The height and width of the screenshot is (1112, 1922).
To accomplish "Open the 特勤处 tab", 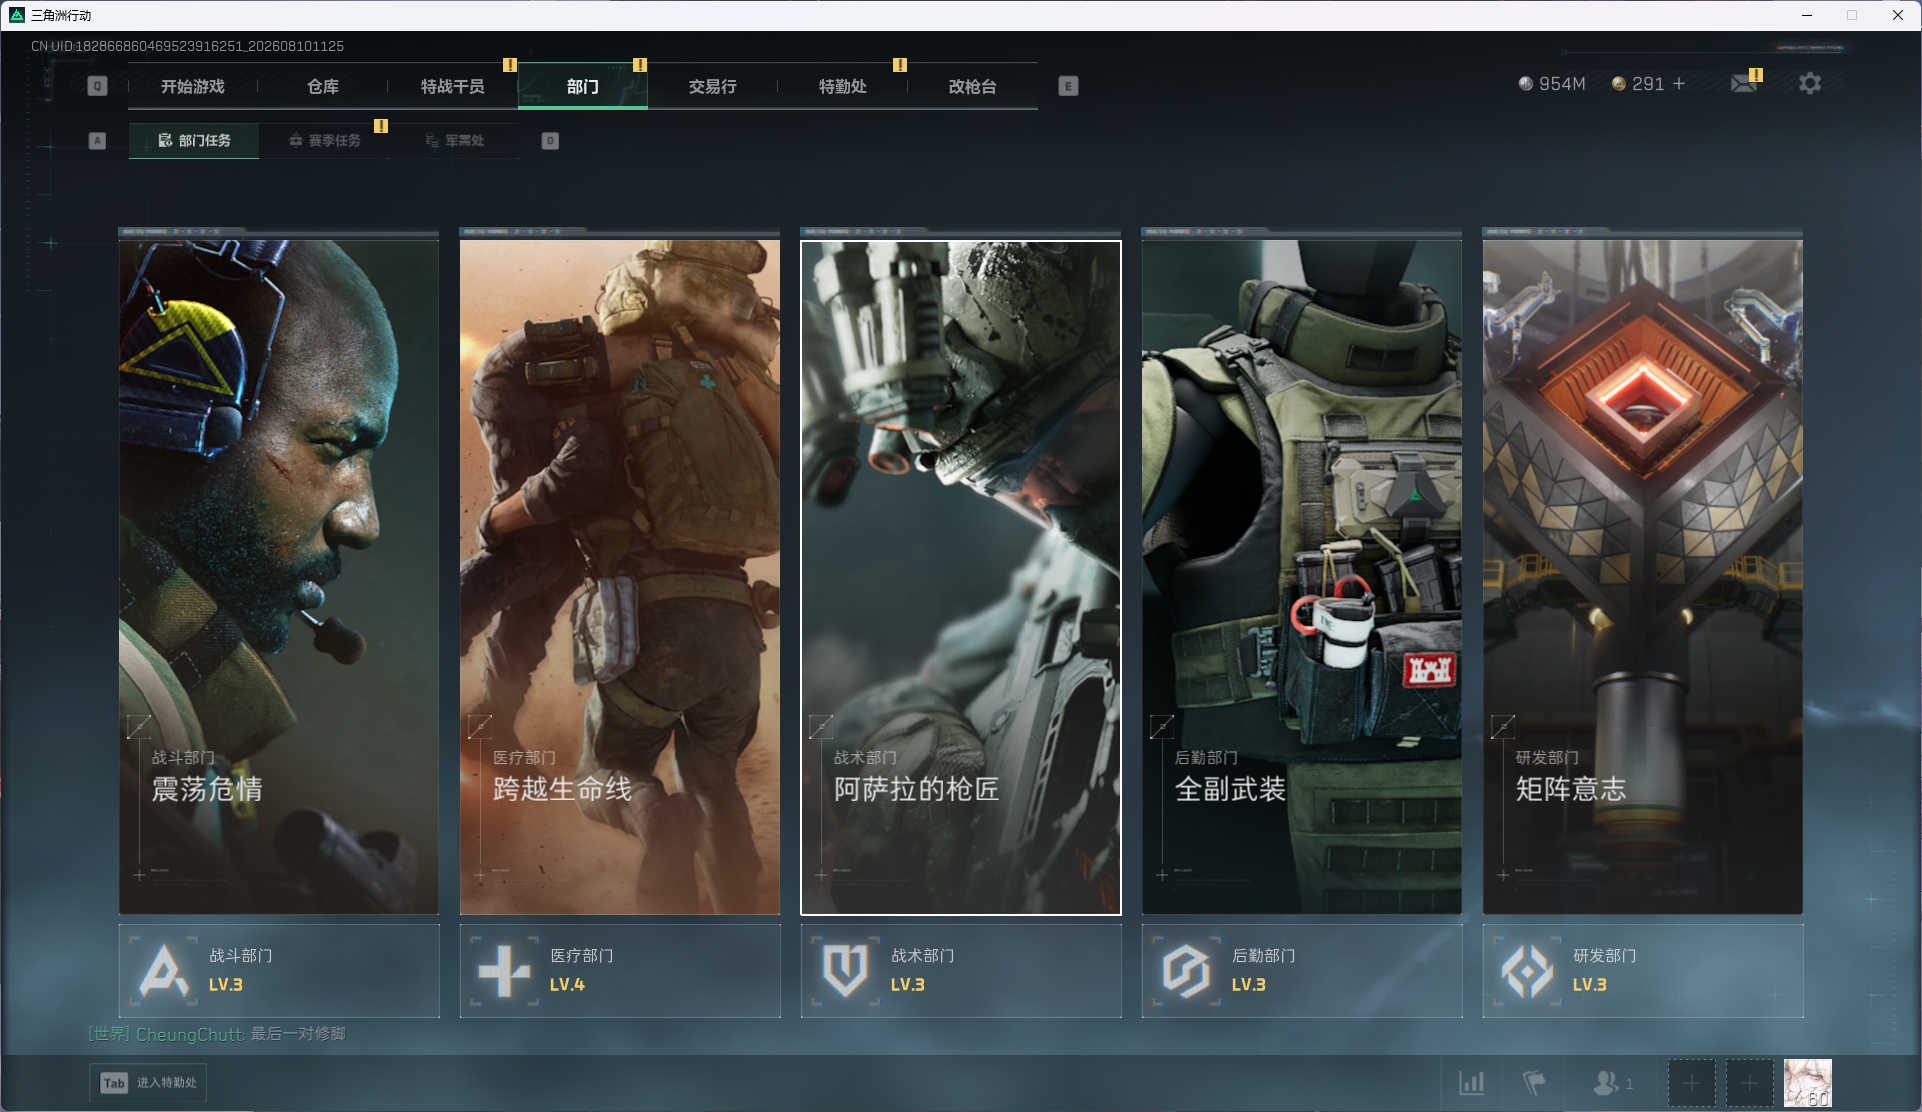I will (x=843, y=86).
